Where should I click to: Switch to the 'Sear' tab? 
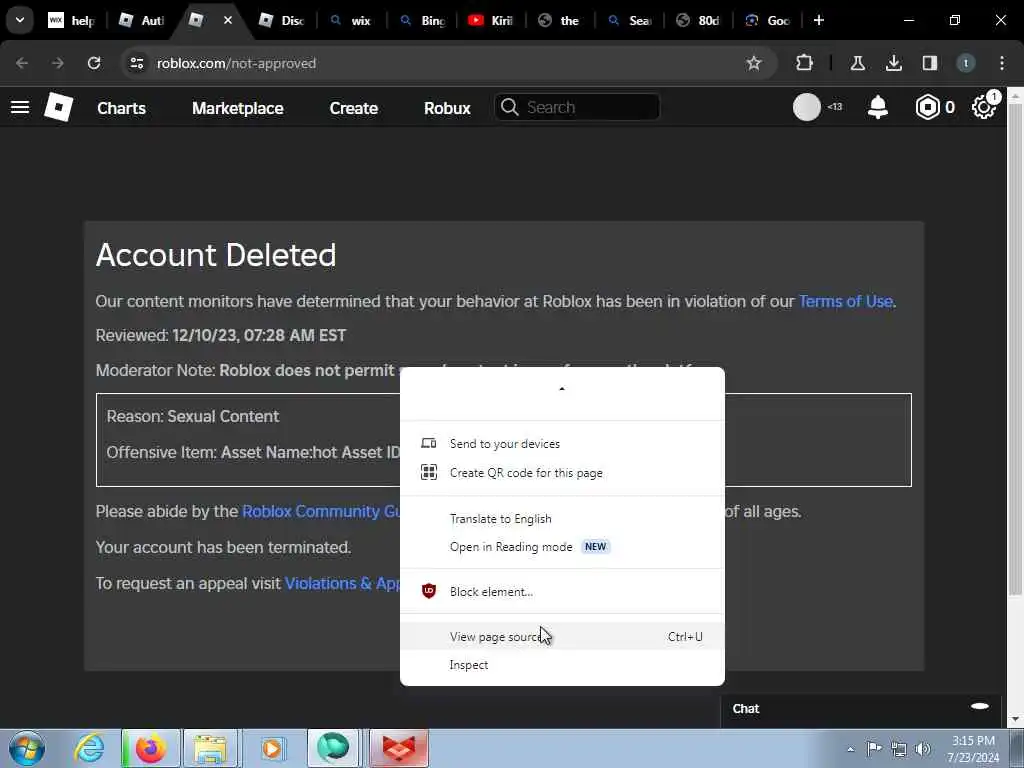(x=630, y=21)
